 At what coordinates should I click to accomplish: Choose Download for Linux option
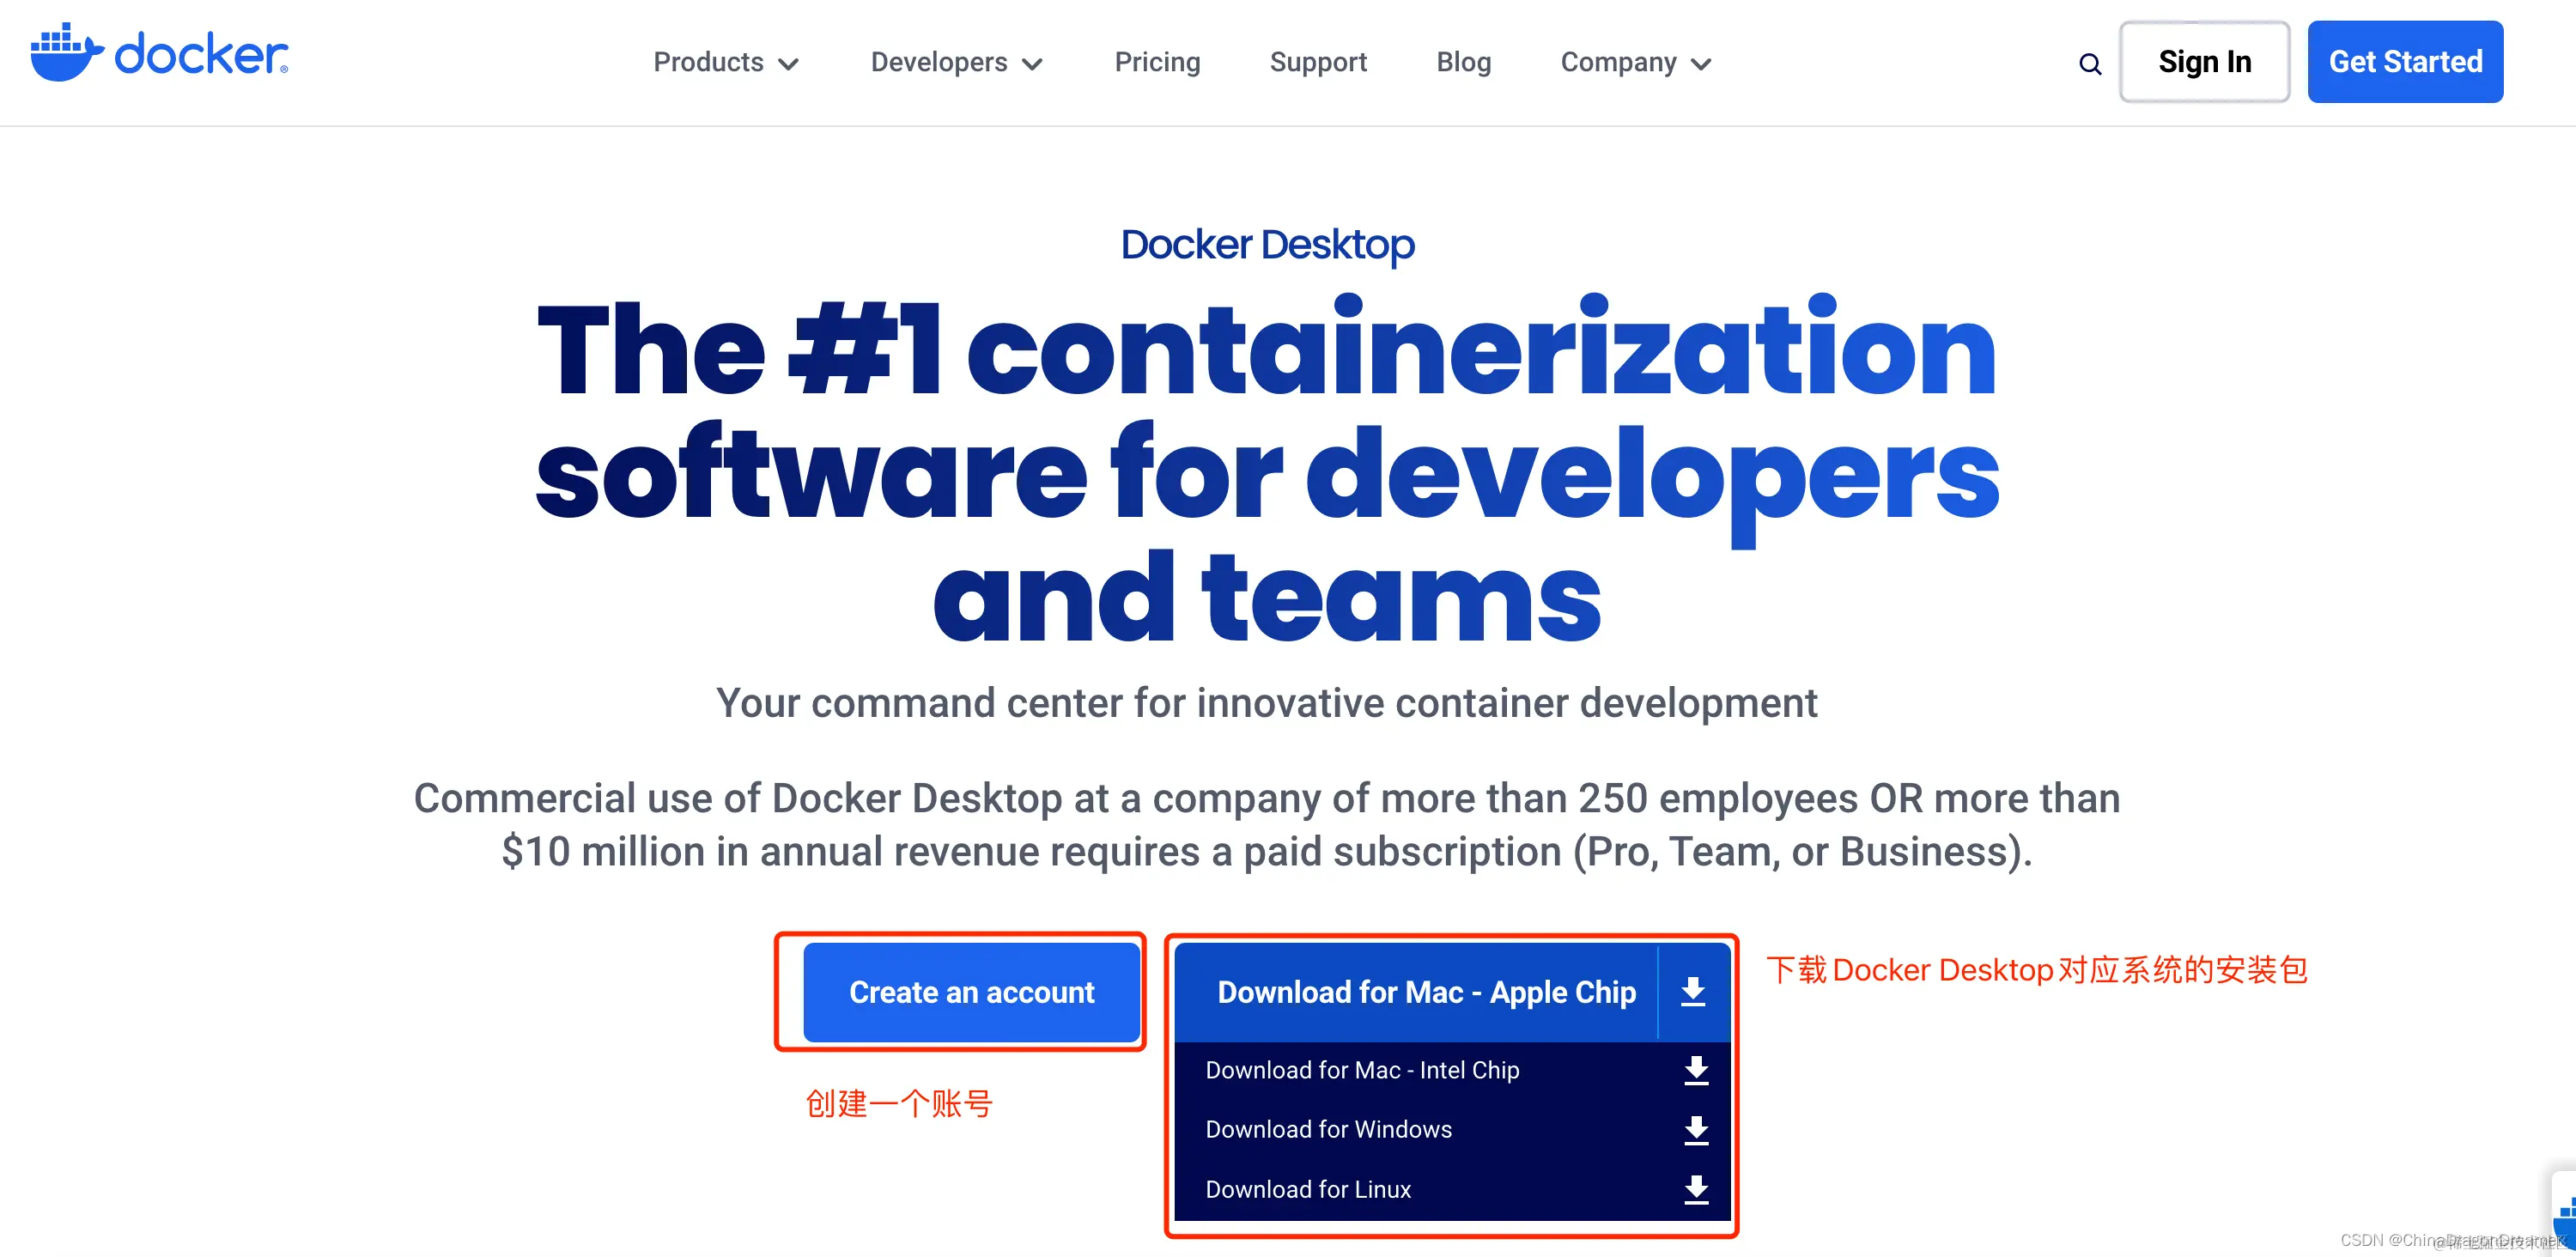pos(1308,1189)
